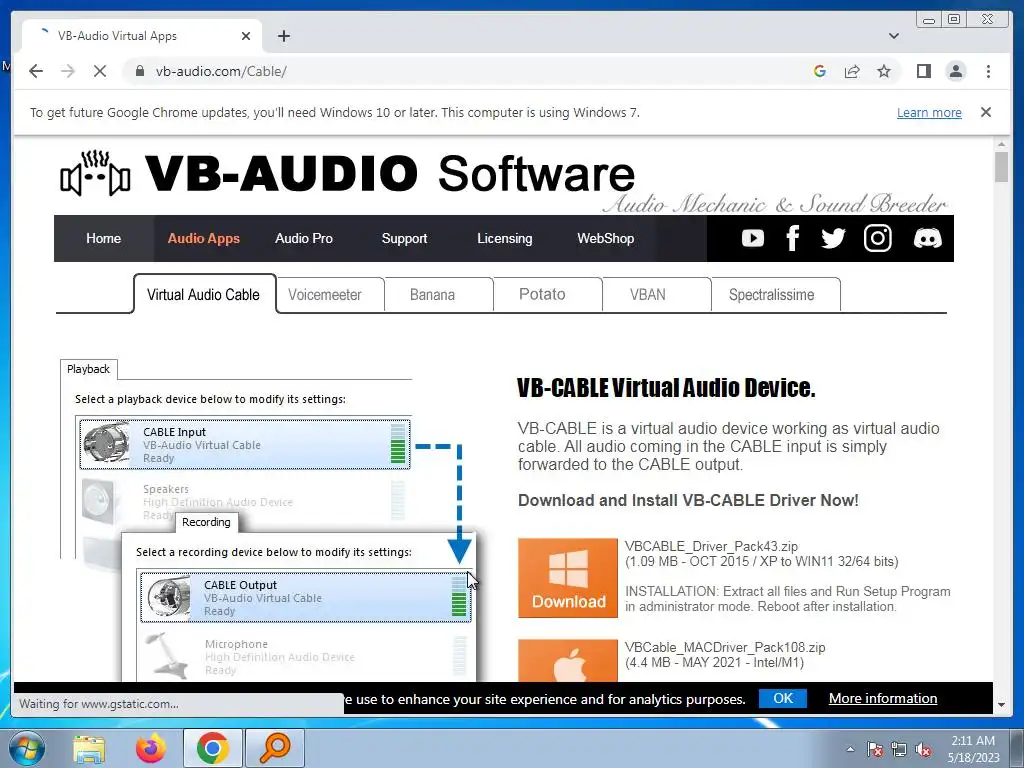This screenshot has width=1024, height=768.
Task: Click the VB-Audio logo icon in header
Action: [95, 174]
